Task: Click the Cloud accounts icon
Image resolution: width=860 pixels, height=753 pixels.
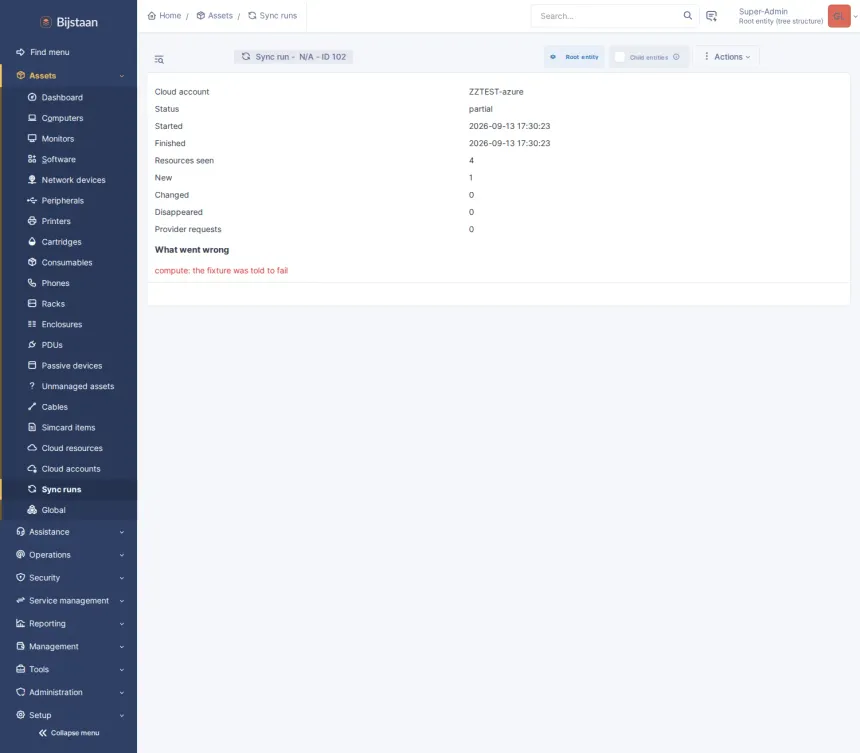Action: point(32,468)
